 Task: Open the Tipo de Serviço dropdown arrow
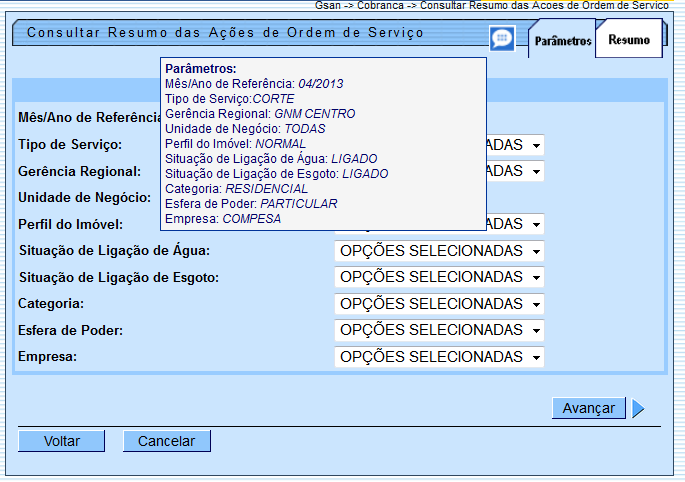point(536,146)
